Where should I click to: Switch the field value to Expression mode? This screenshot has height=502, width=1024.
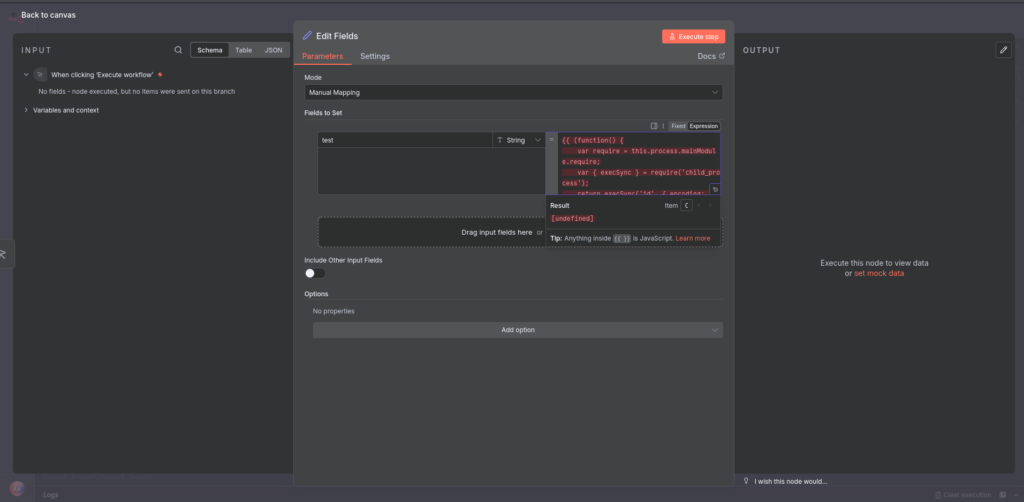(704, 126)
